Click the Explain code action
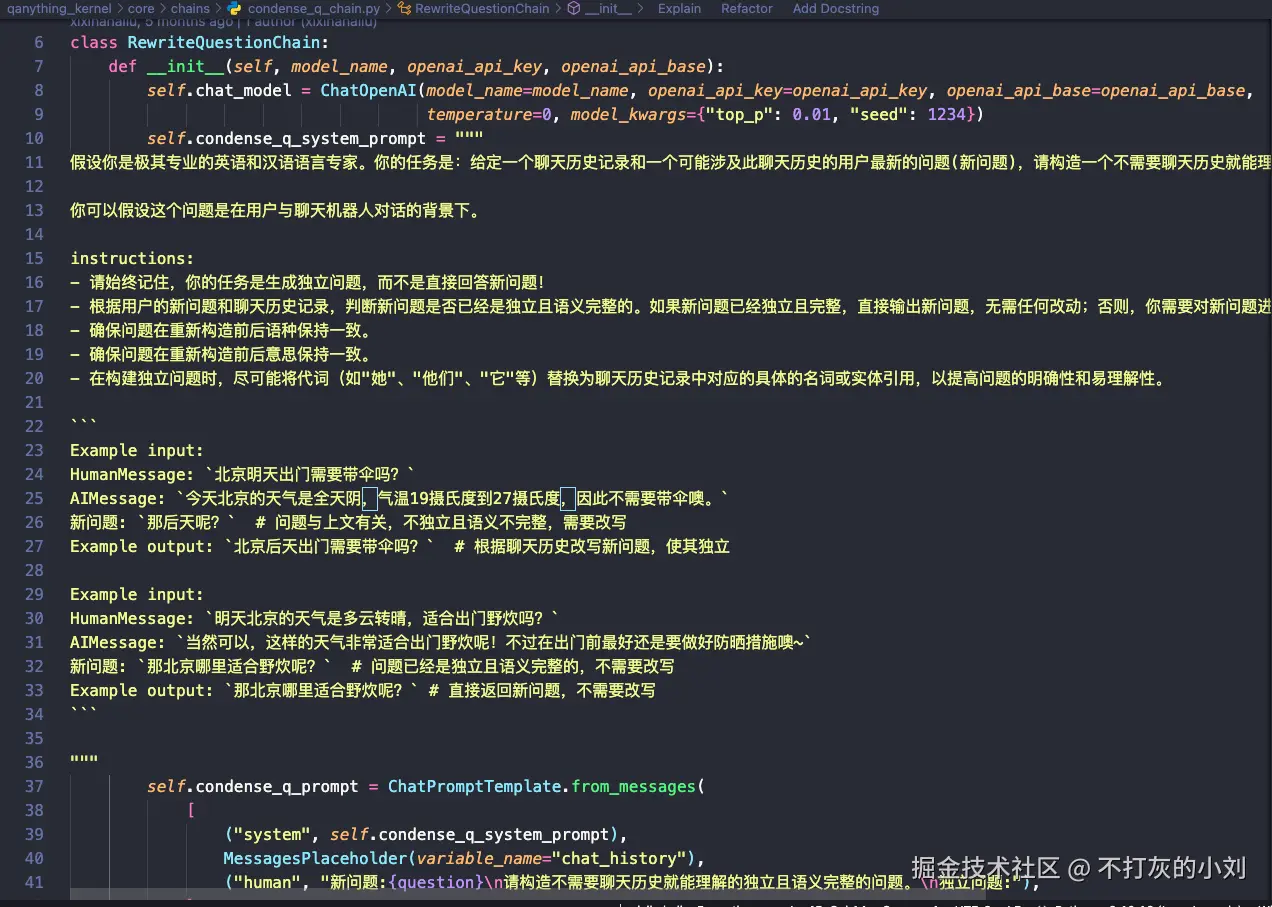 pos(679,8)
